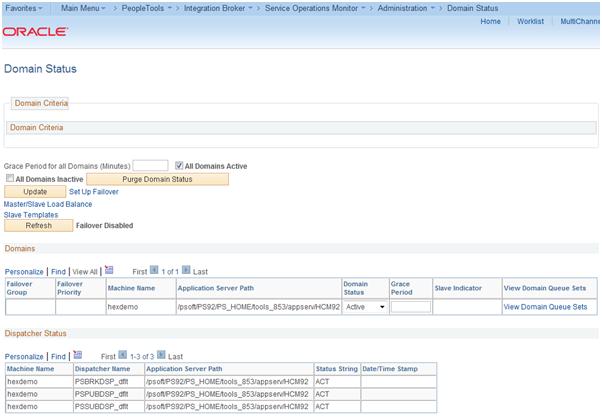Go to Home link
This screenshot has width=602, height=420.
pos(490,21)
